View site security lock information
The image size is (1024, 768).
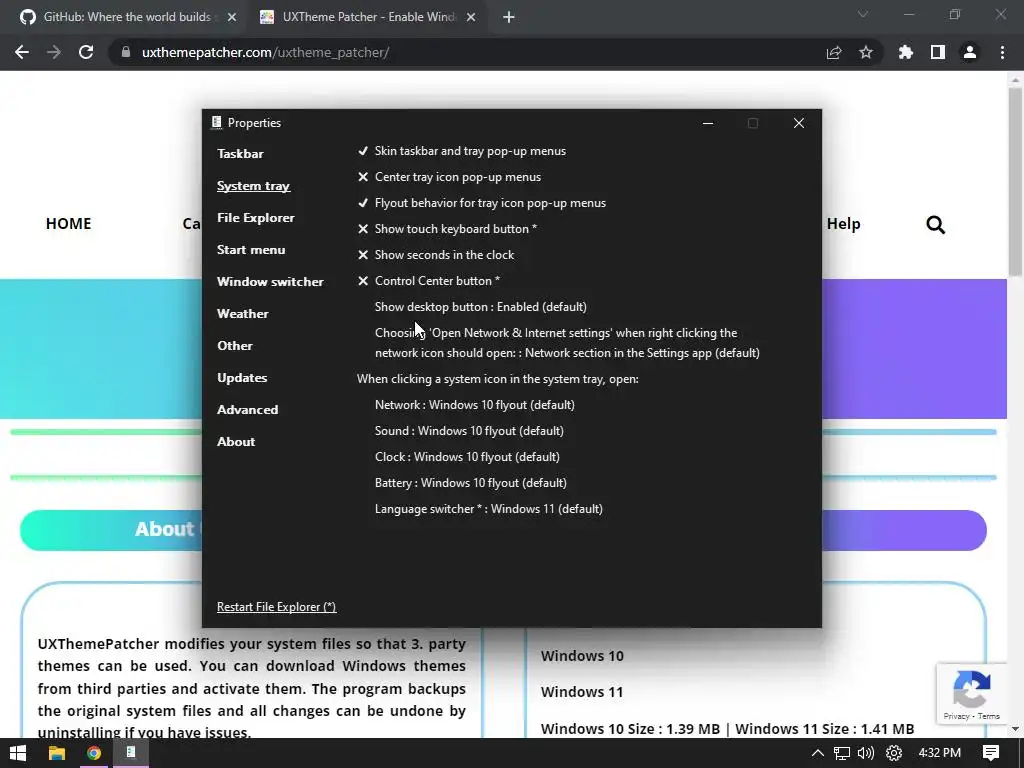point(126,52)
